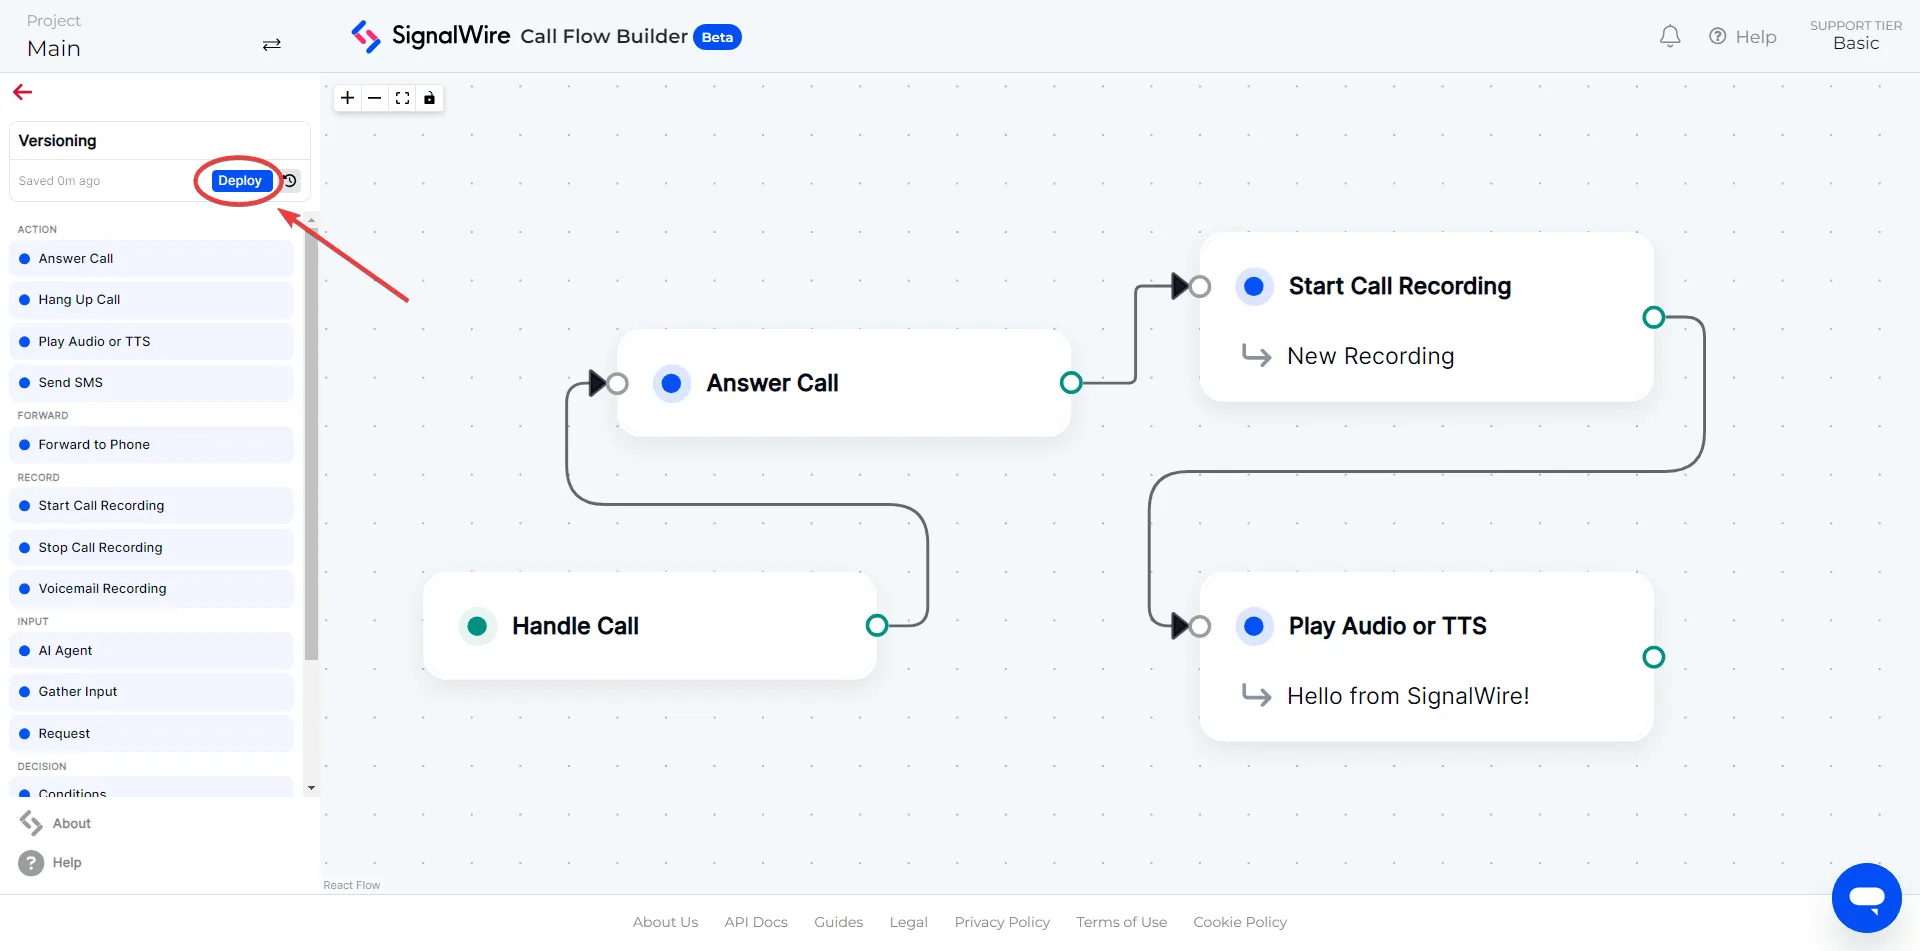Viewport: 1920px width, 951px height.
Task: Open version history via the clock icon
Action: pyautogui.click(x=289, y=181)
